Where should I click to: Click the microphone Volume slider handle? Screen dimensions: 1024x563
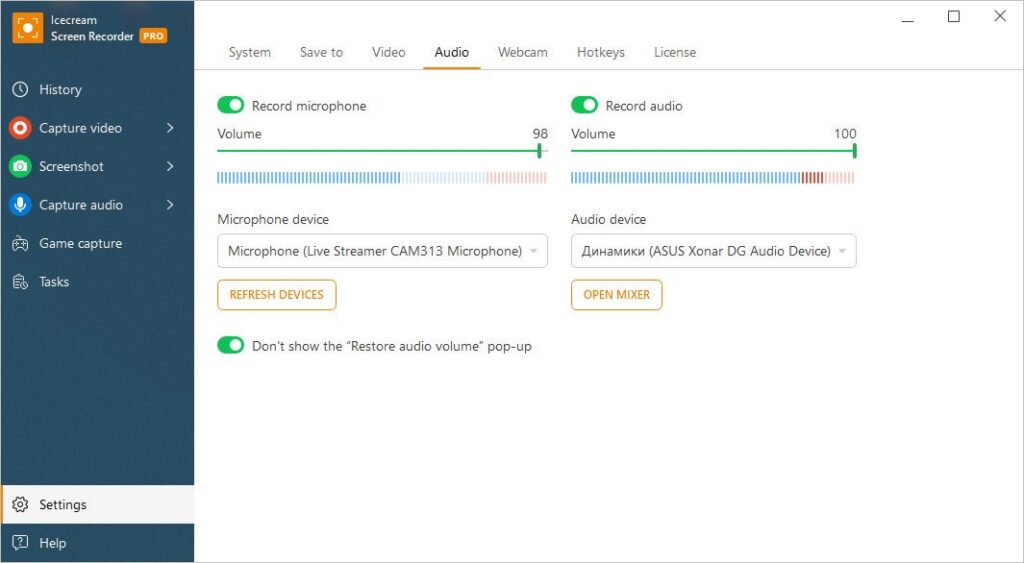[539, 151]
